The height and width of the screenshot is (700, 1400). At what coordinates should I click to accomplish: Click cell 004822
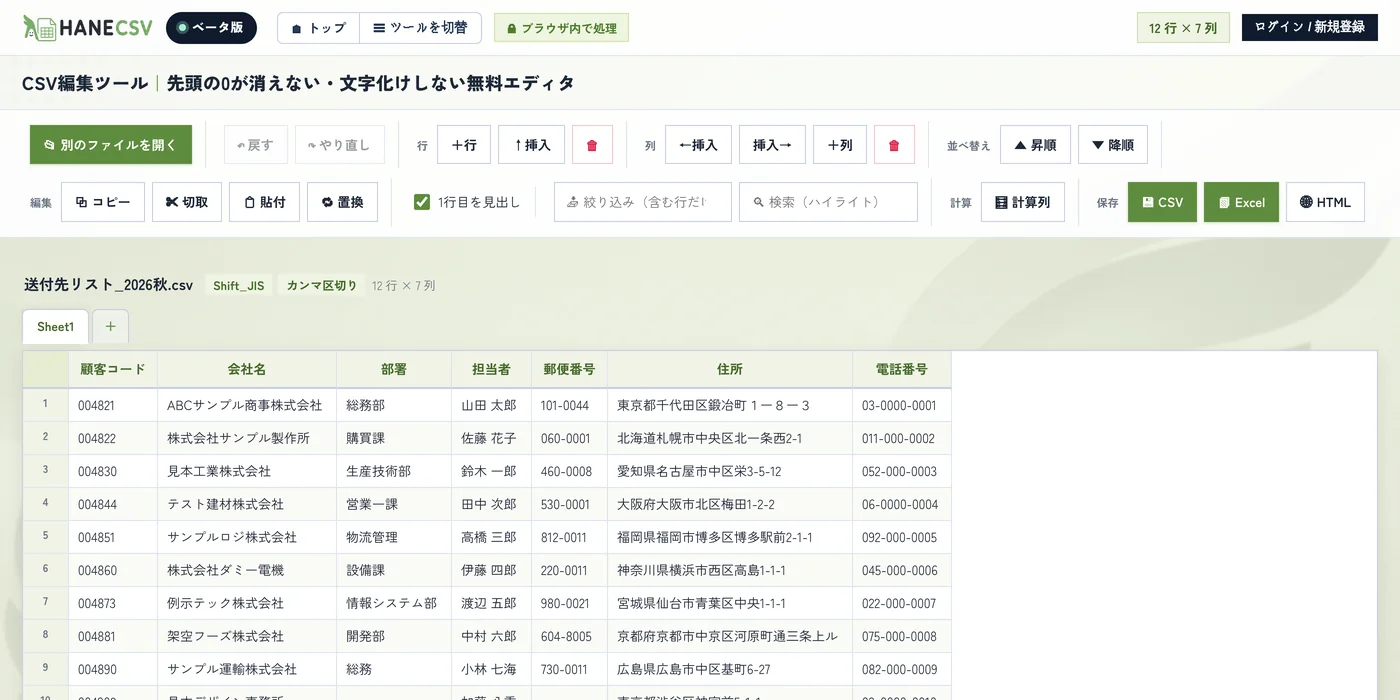click(113, 438)
